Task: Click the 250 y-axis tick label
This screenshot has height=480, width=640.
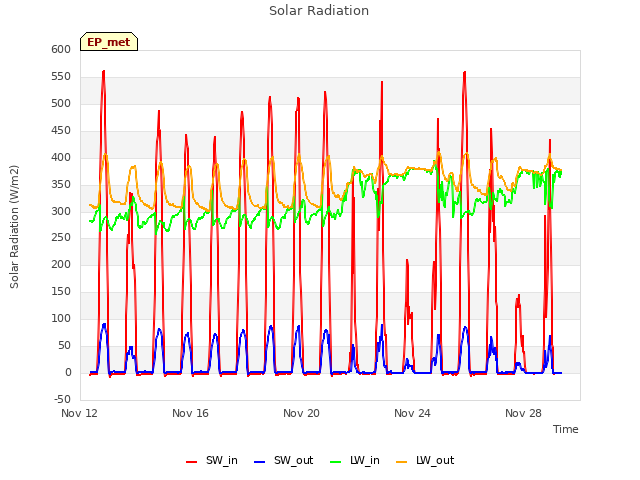Action: [61, 237]
